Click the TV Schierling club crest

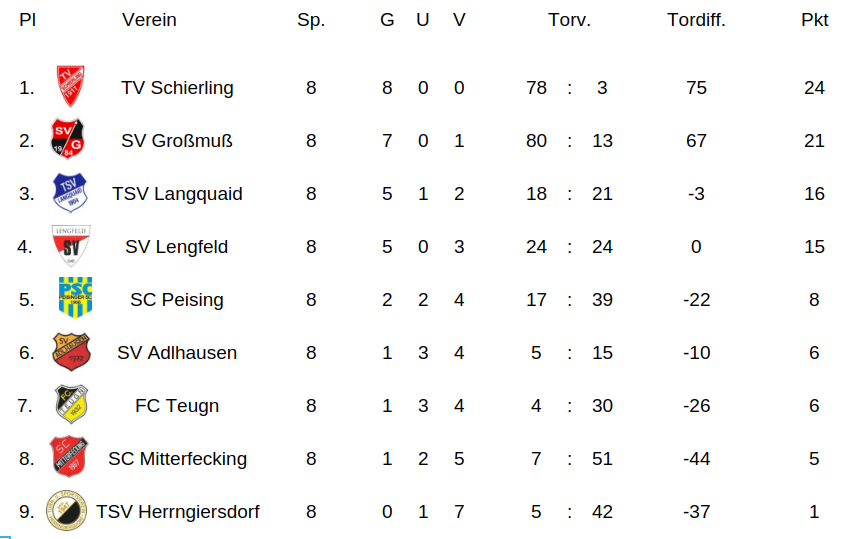click(x=70, y=87)
